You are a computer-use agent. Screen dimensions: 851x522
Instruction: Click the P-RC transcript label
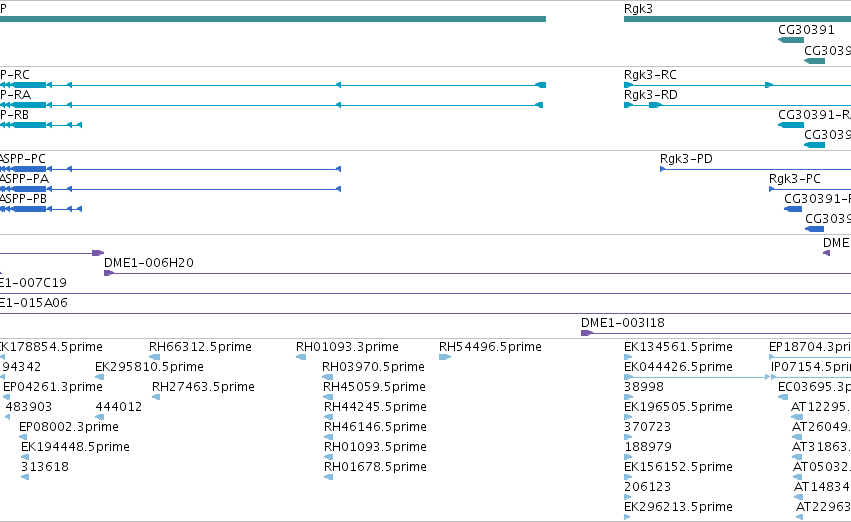(15, 75)
